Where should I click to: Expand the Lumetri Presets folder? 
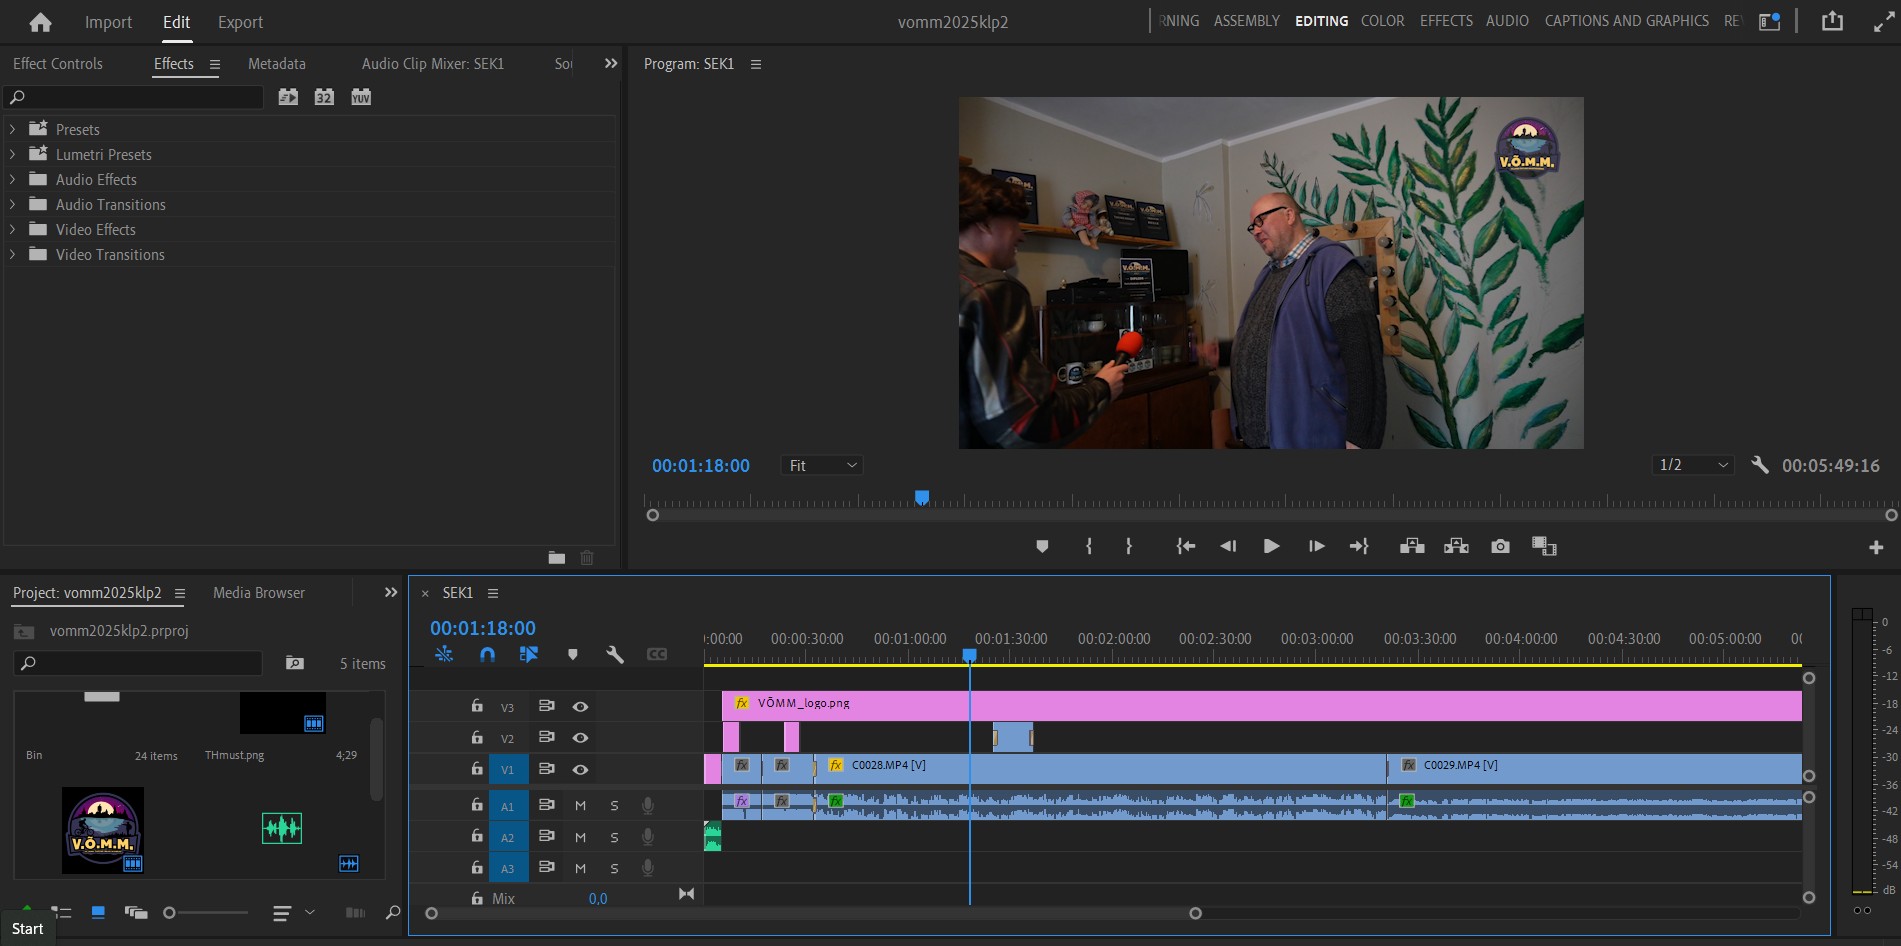(x=12, y=154)
